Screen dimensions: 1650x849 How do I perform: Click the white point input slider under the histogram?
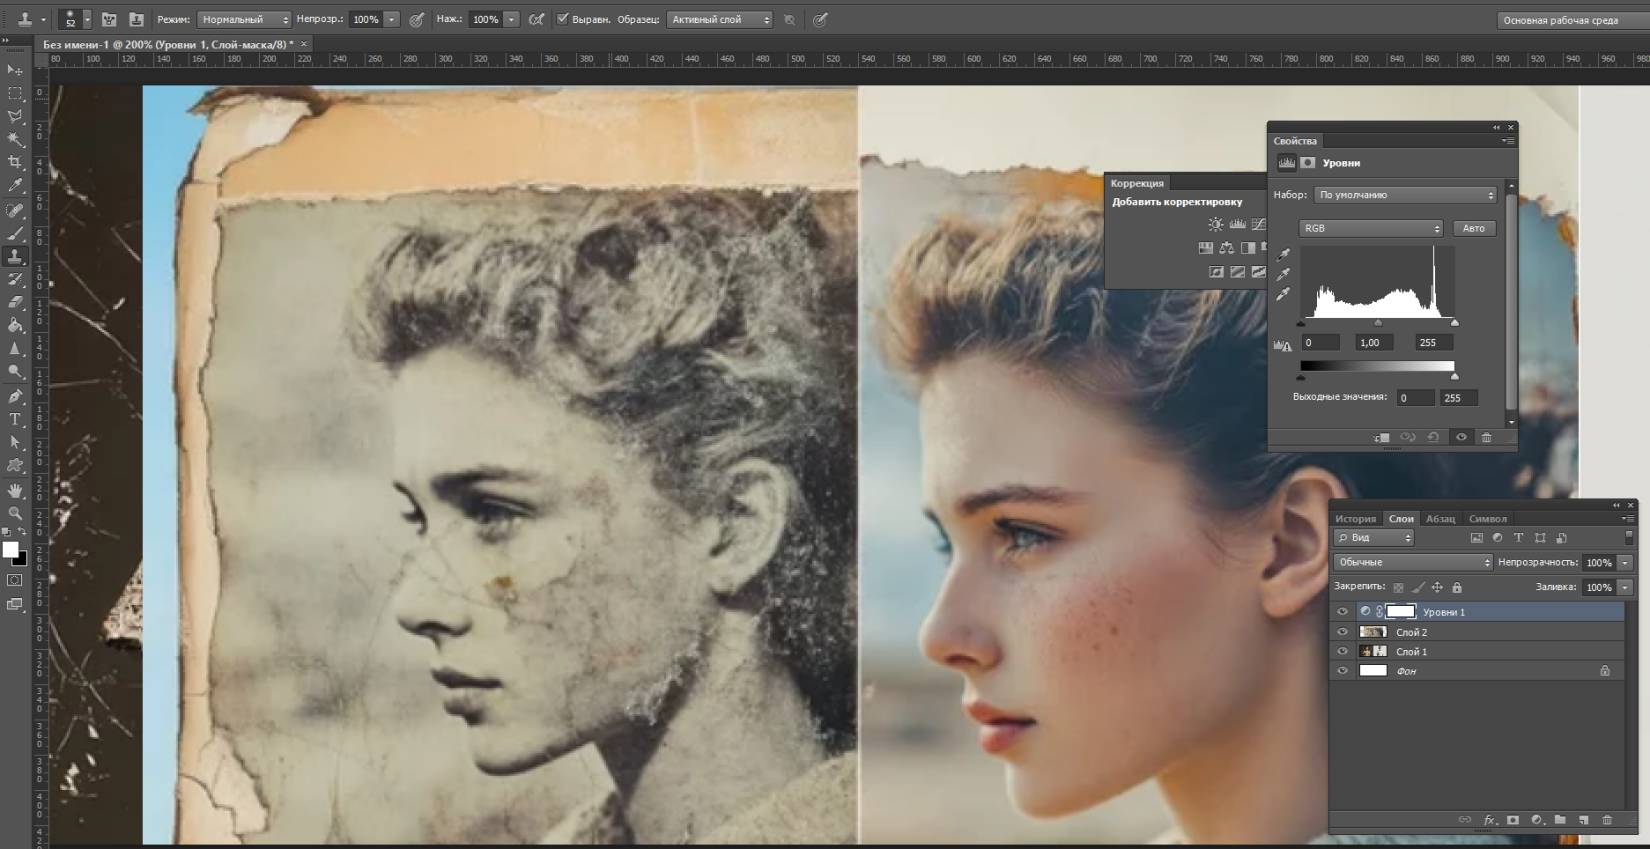[x=1454, y=323]
